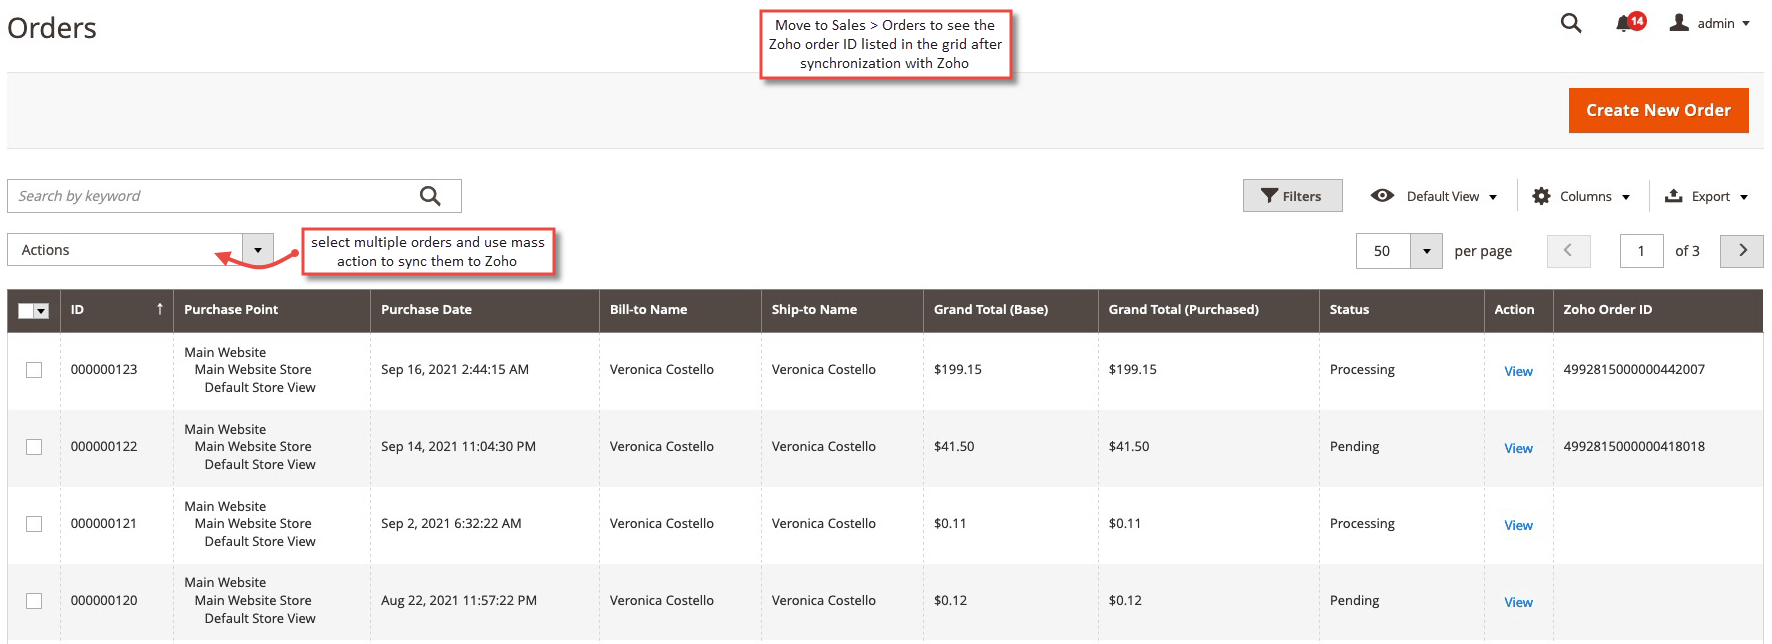Sort by Purchase Point column header
This screenshot has height=644, width=1772.
272,310
